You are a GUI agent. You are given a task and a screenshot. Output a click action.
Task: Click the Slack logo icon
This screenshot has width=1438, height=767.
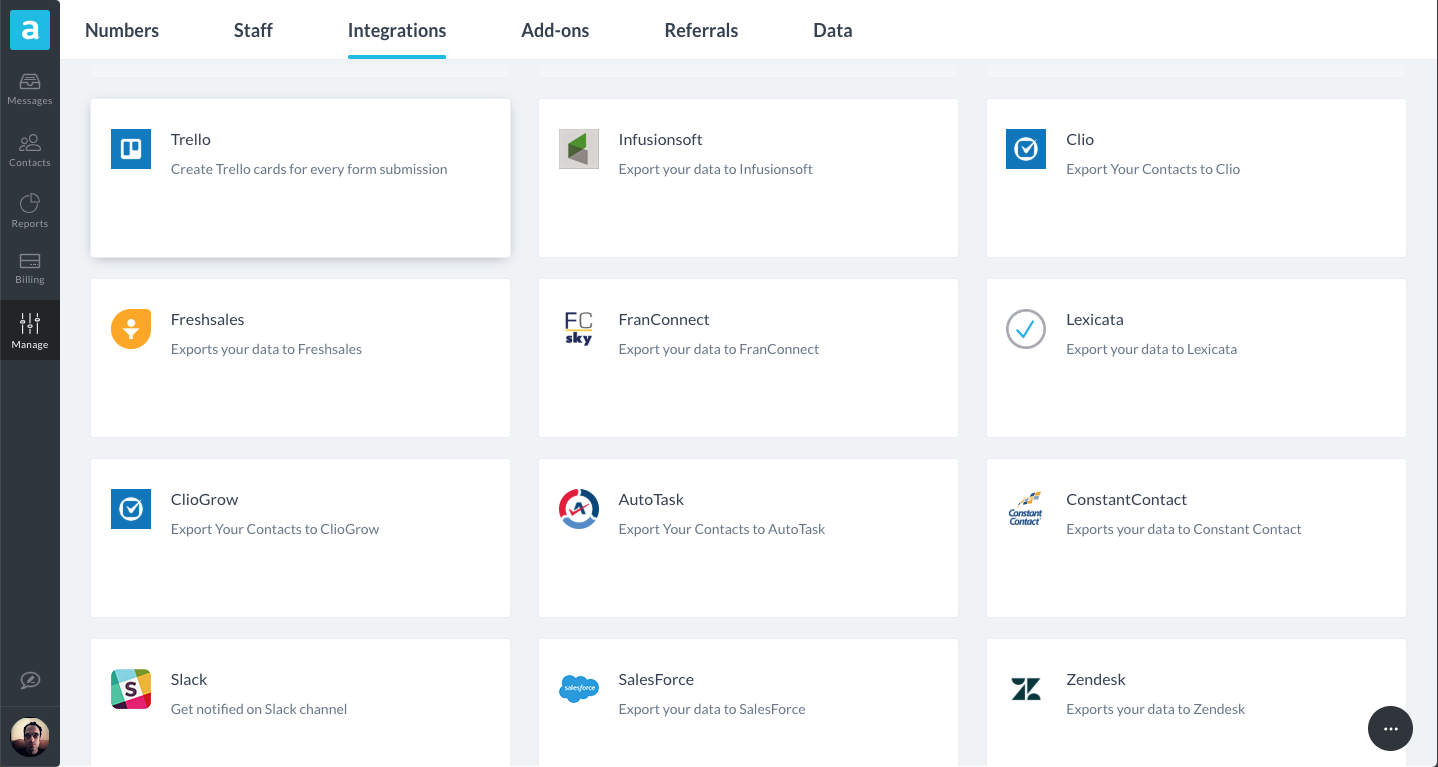pyautogui.click(x=131, y=689)
